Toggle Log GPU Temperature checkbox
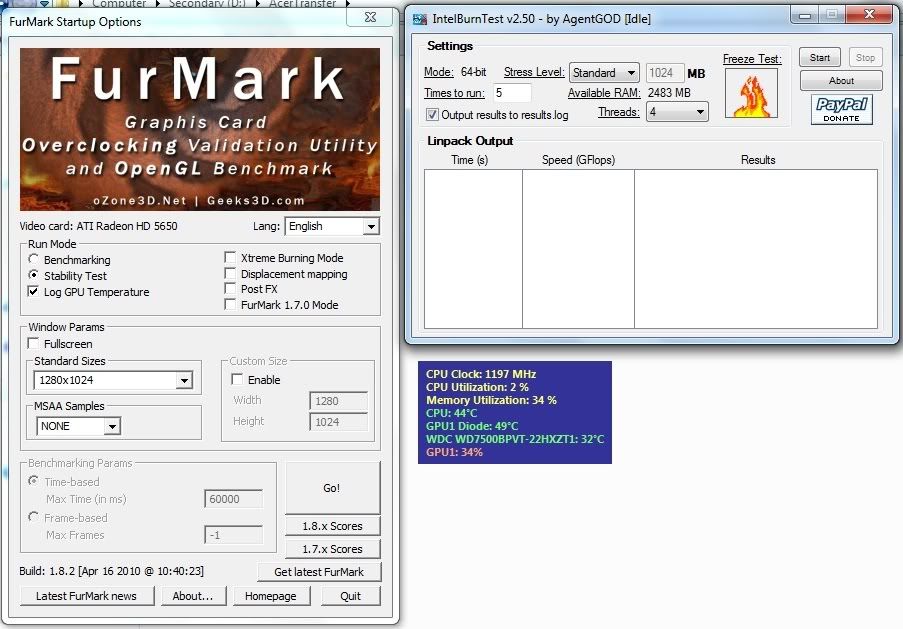Screen dimensions: 903x629 (x=34, y=292)
